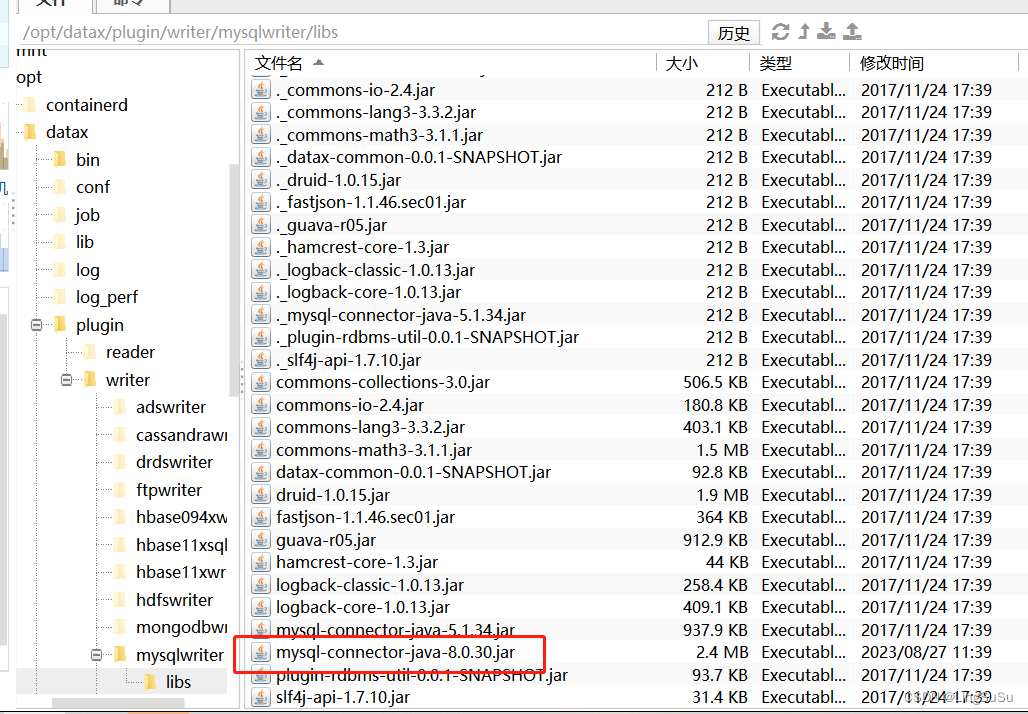This screenshot has width=1028, height=714.
Task: Click the download-to-disk icon in the toolbar
Action: [826, 32]
